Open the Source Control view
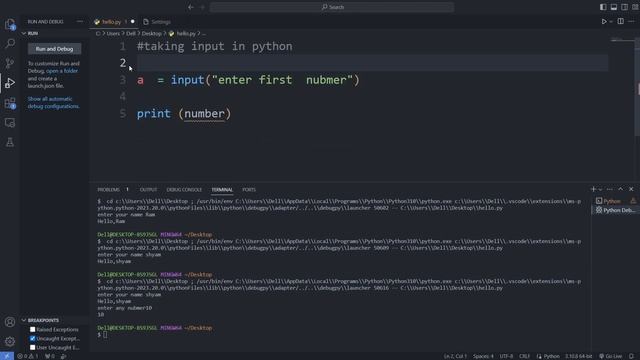 click(x=10, y=63)
